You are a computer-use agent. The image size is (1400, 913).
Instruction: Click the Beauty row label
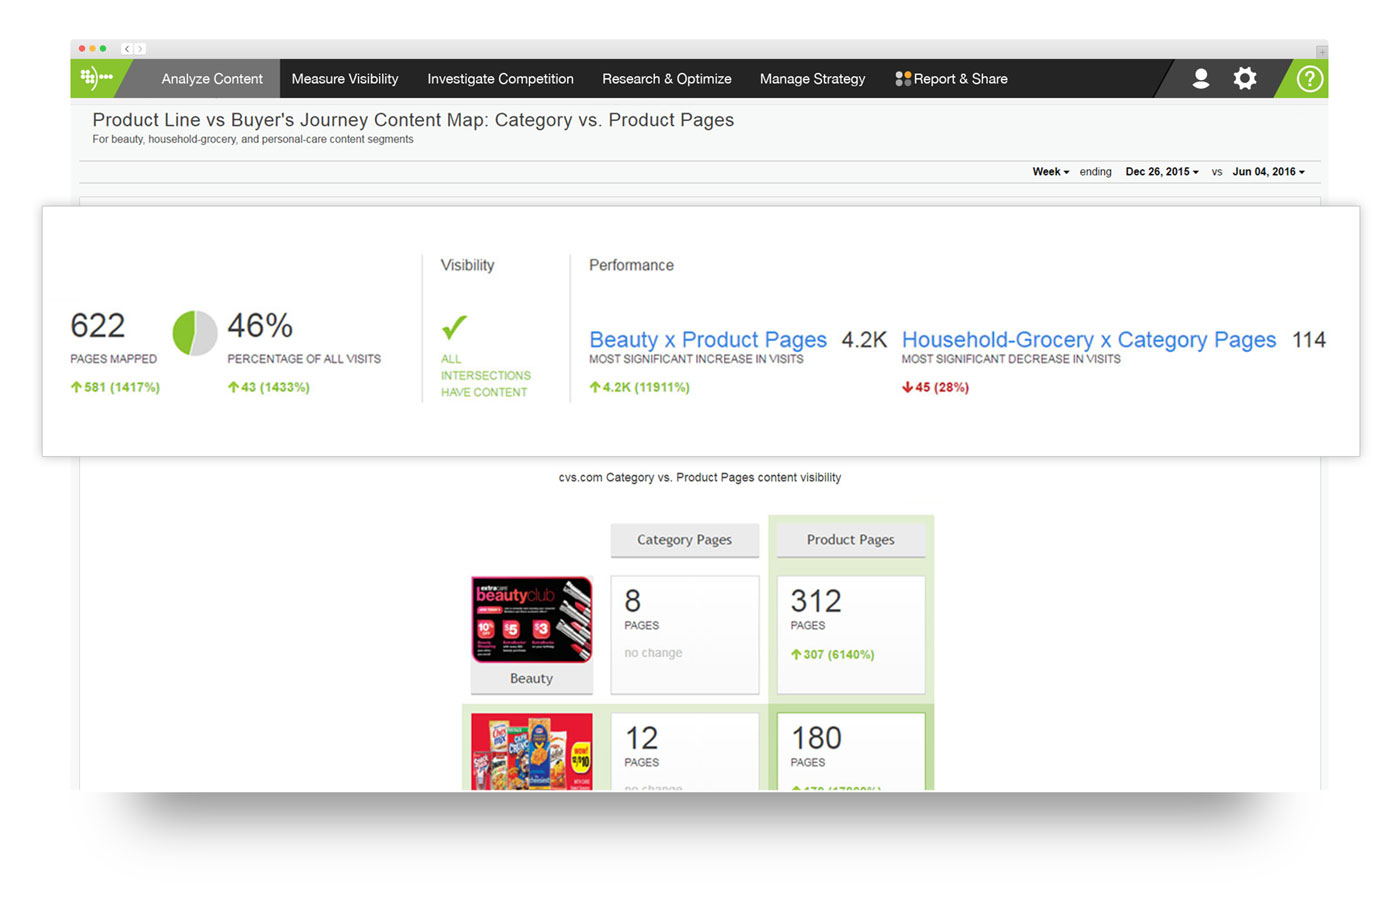[x=532, y=678]
